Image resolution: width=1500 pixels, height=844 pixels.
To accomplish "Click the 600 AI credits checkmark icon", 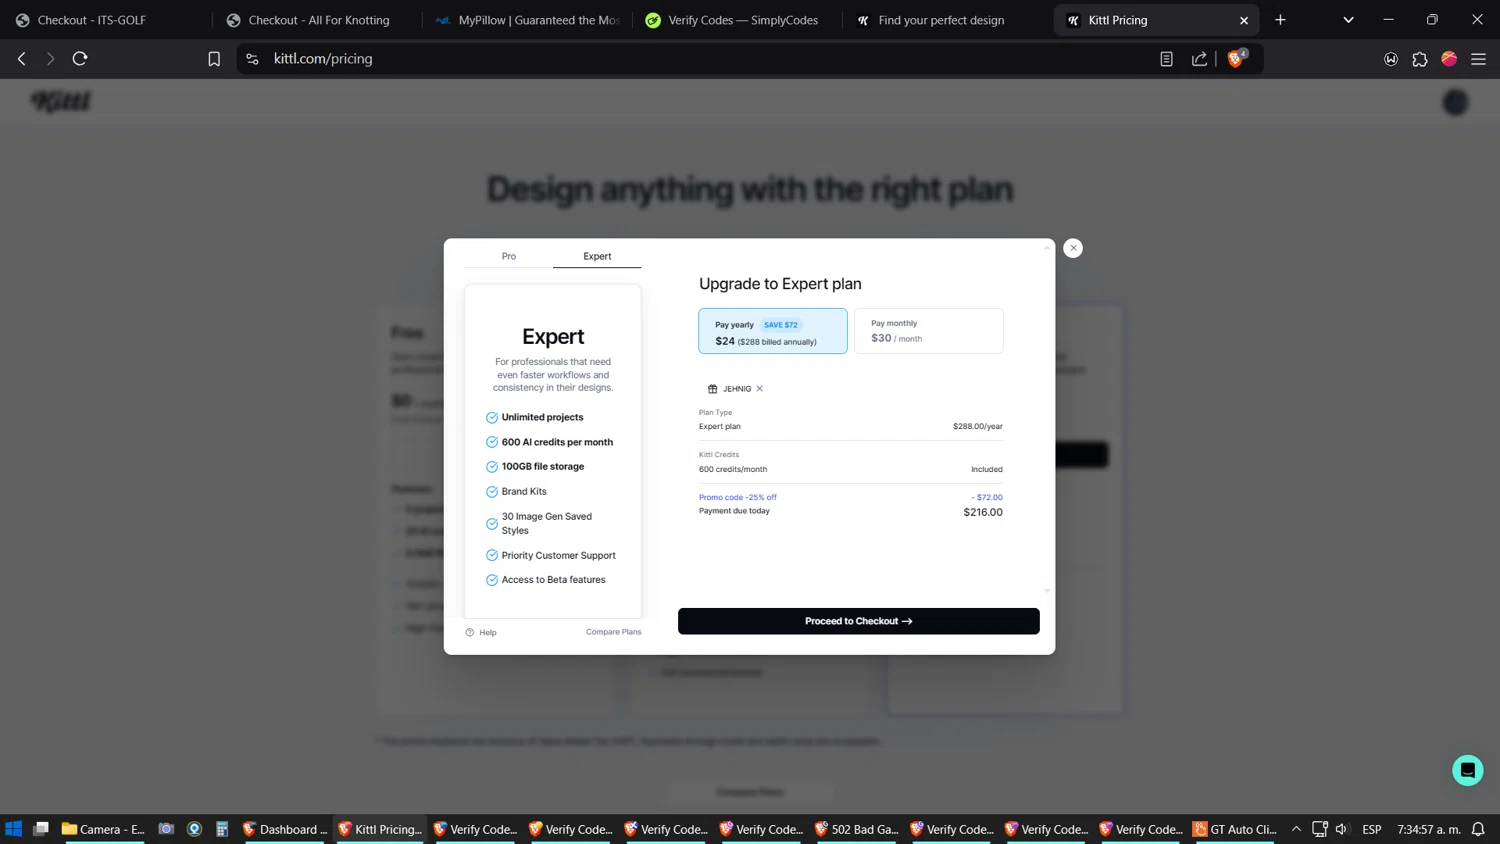I will pos(492,442).
